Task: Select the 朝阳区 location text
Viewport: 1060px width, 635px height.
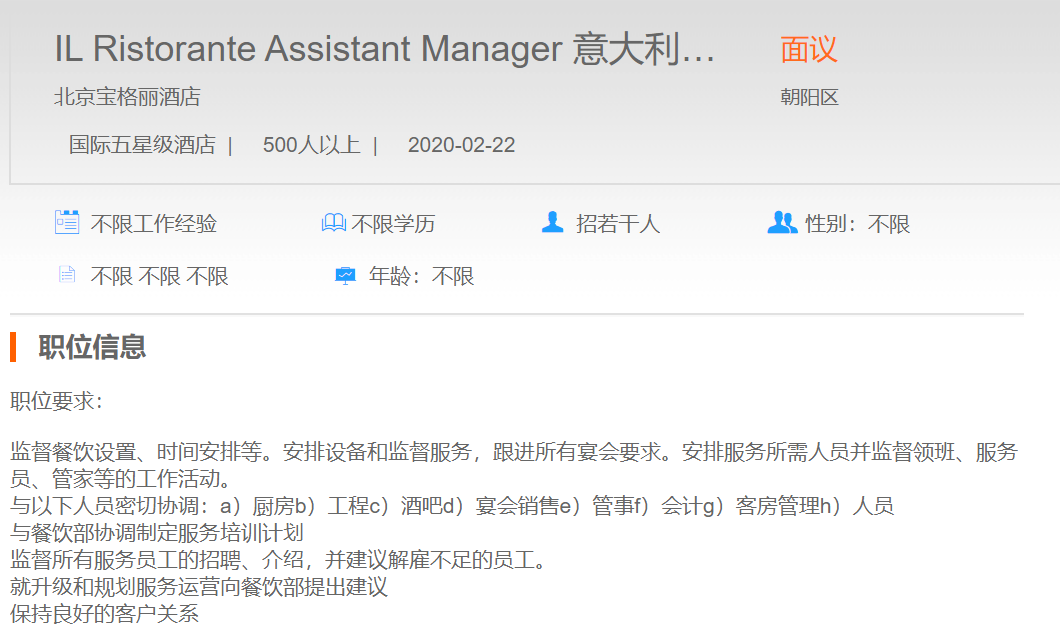Action: [x=809, y=97]
